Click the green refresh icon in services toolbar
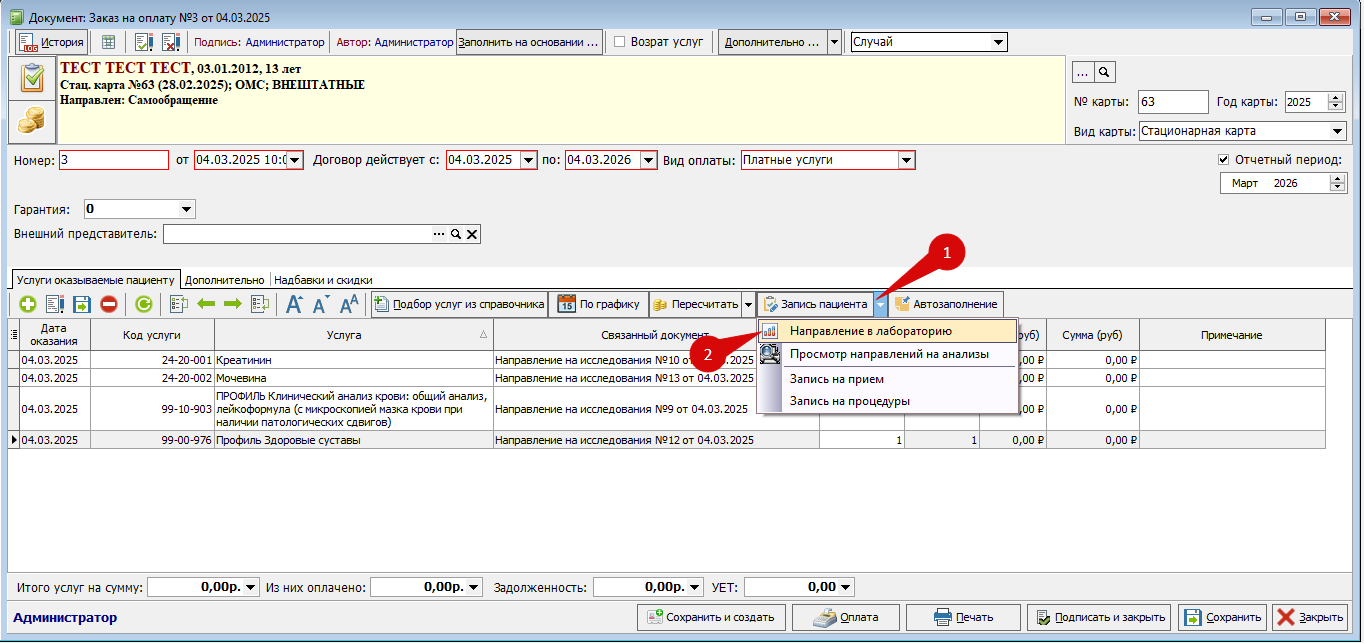This screenshot has height=643, width=1364. 144,304
